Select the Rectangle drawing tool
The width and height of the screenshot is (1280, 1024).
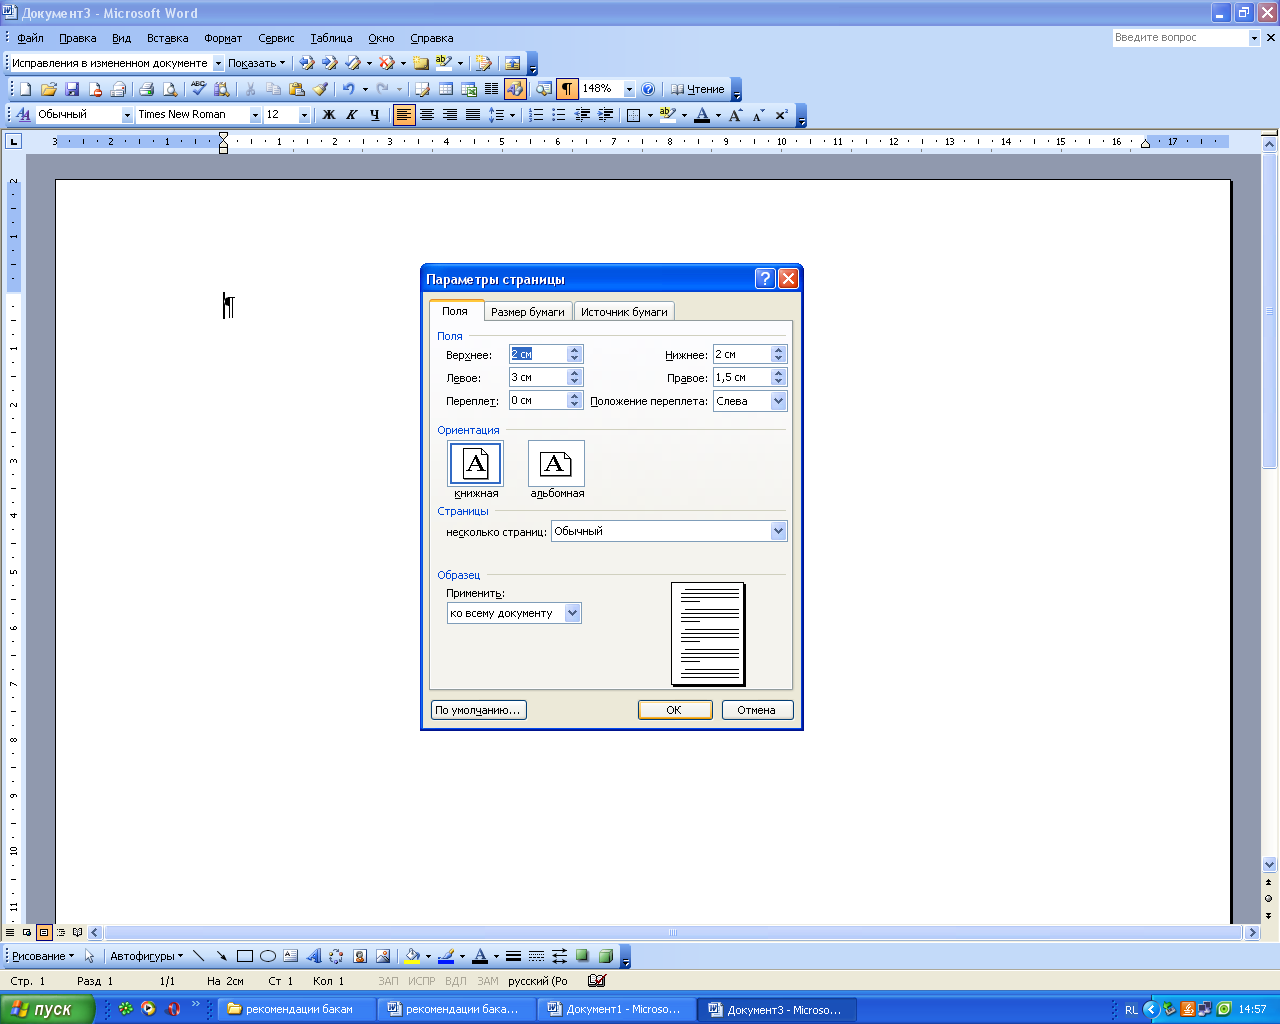(244, 956)
